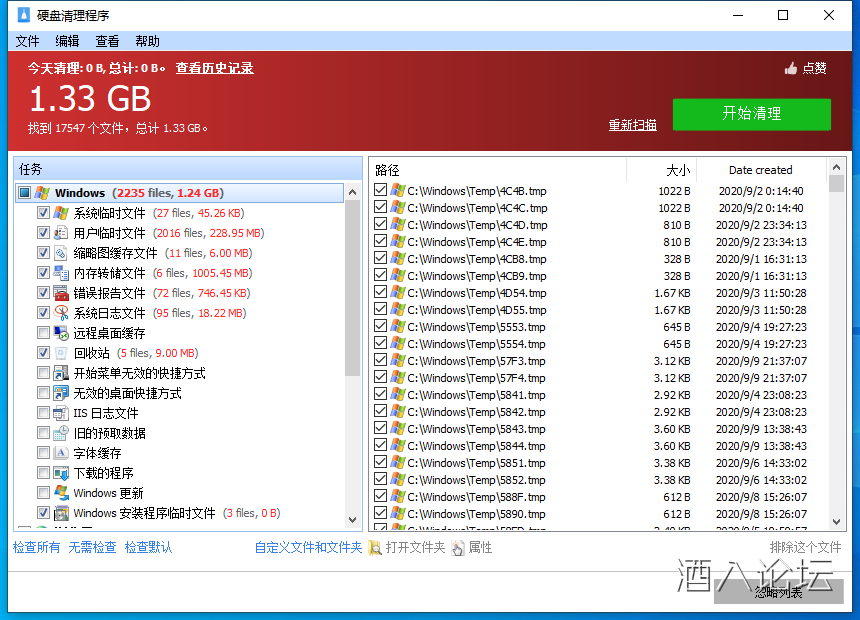Click the 缩略图缓存文件 icon
The height and width of the screenshot is (620, 860).
tap(61, 253)
